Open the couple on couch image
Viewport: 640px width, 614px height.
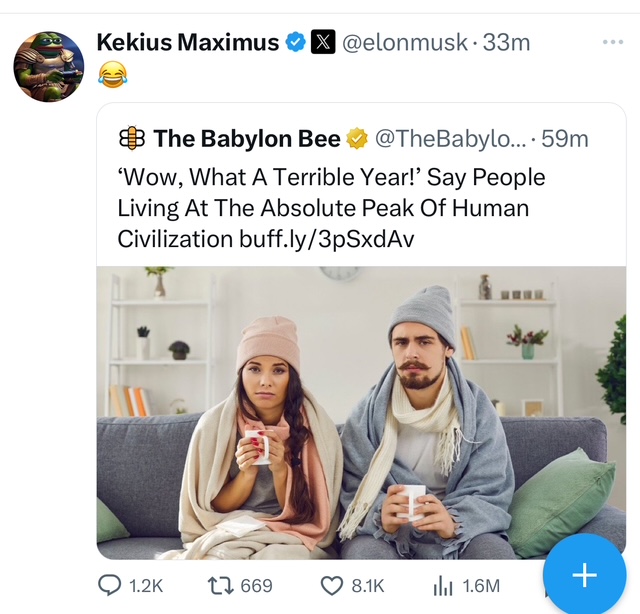pos(361,412)
